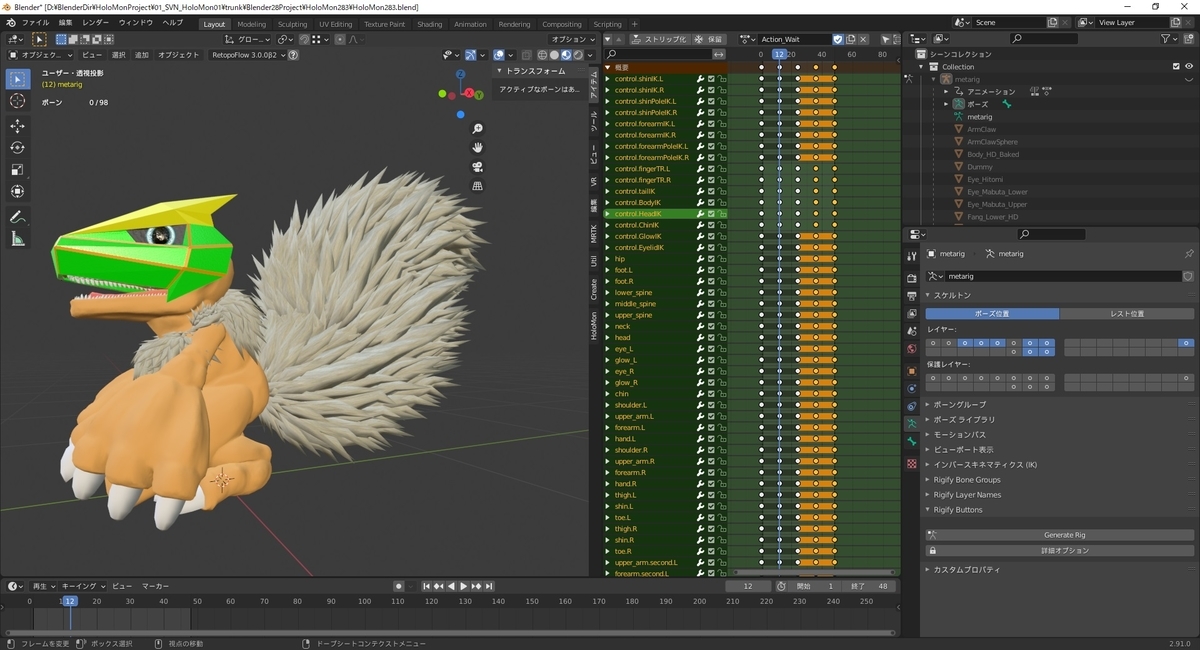1200x650 pixels.
Task: Toggle viewport gizmo display
Action: click(472, 55)
